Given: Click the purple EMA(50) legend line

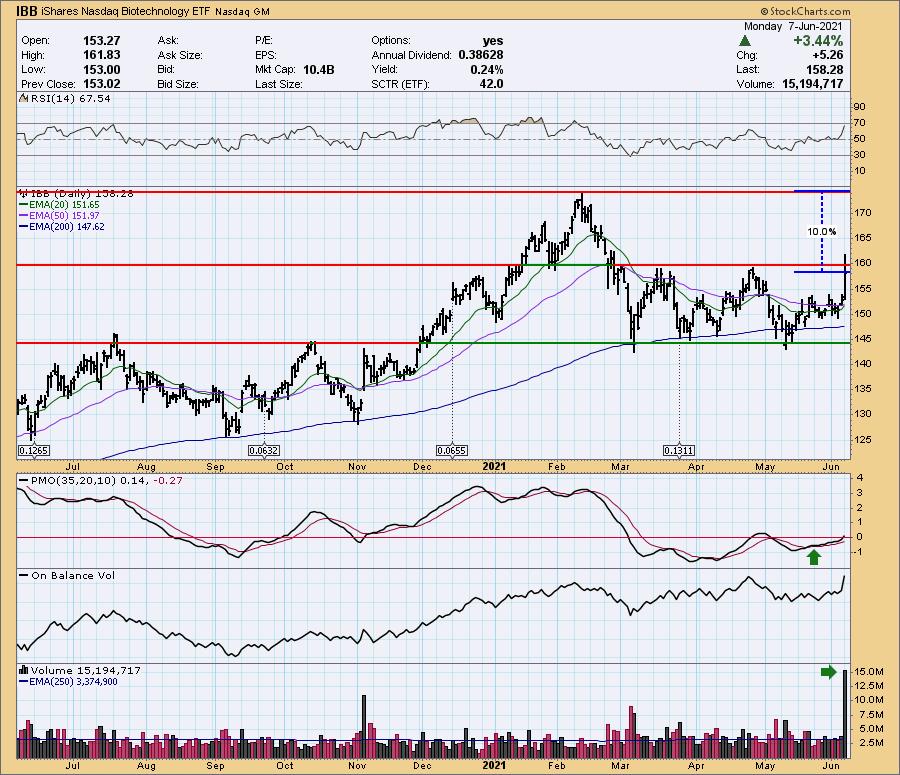Looking at the screenshot, I should [x=25, y=215].
